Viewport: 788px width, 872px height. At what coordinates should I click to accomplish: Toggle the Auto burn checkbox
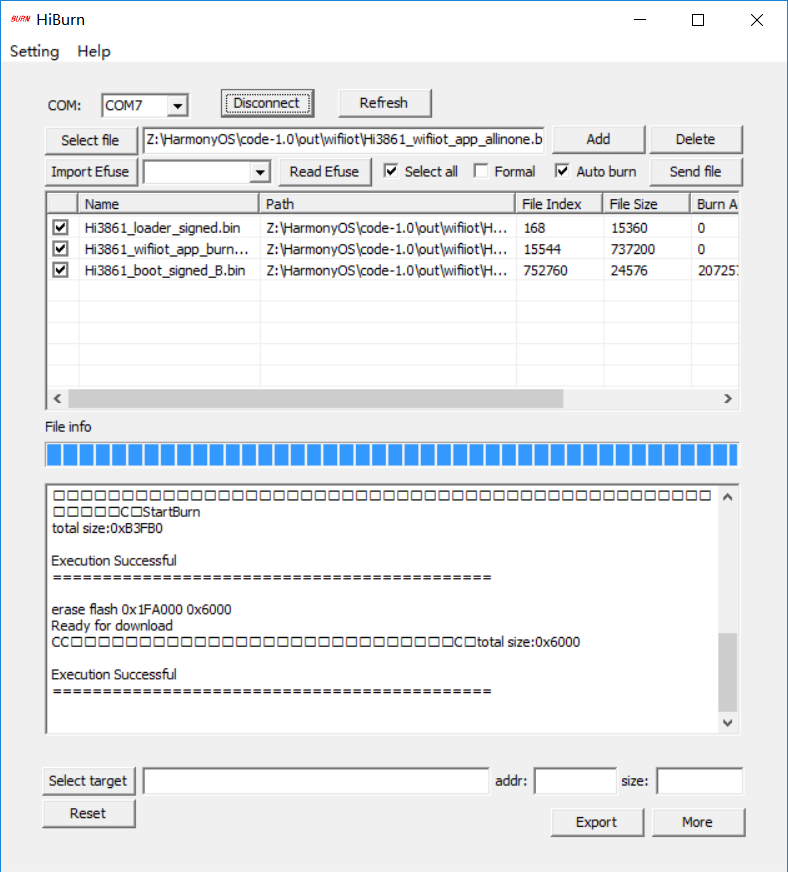(562, 171)
